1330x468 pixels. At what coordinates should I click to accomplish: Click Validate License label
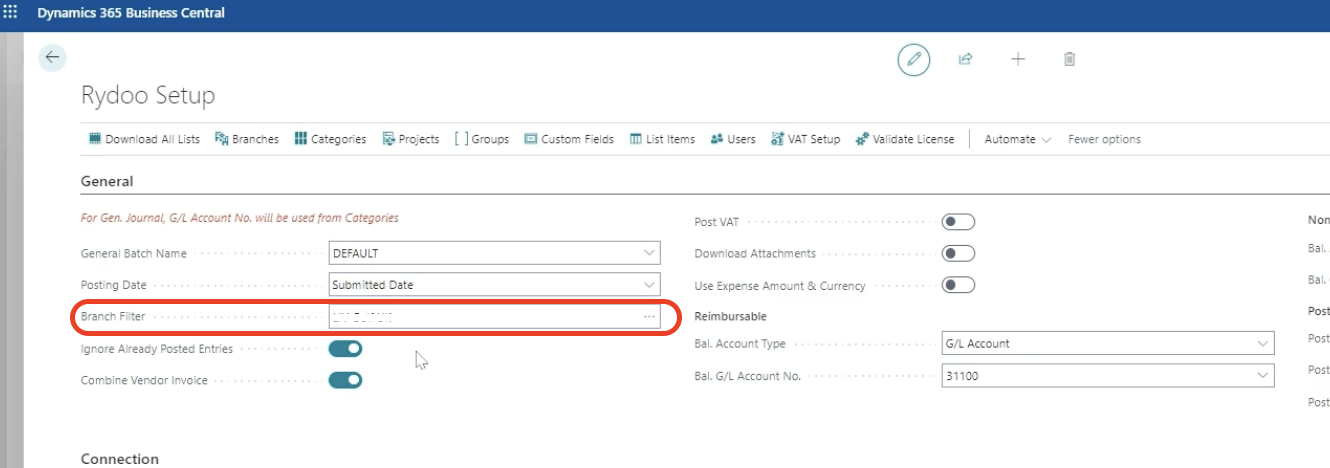click(913, 139)
